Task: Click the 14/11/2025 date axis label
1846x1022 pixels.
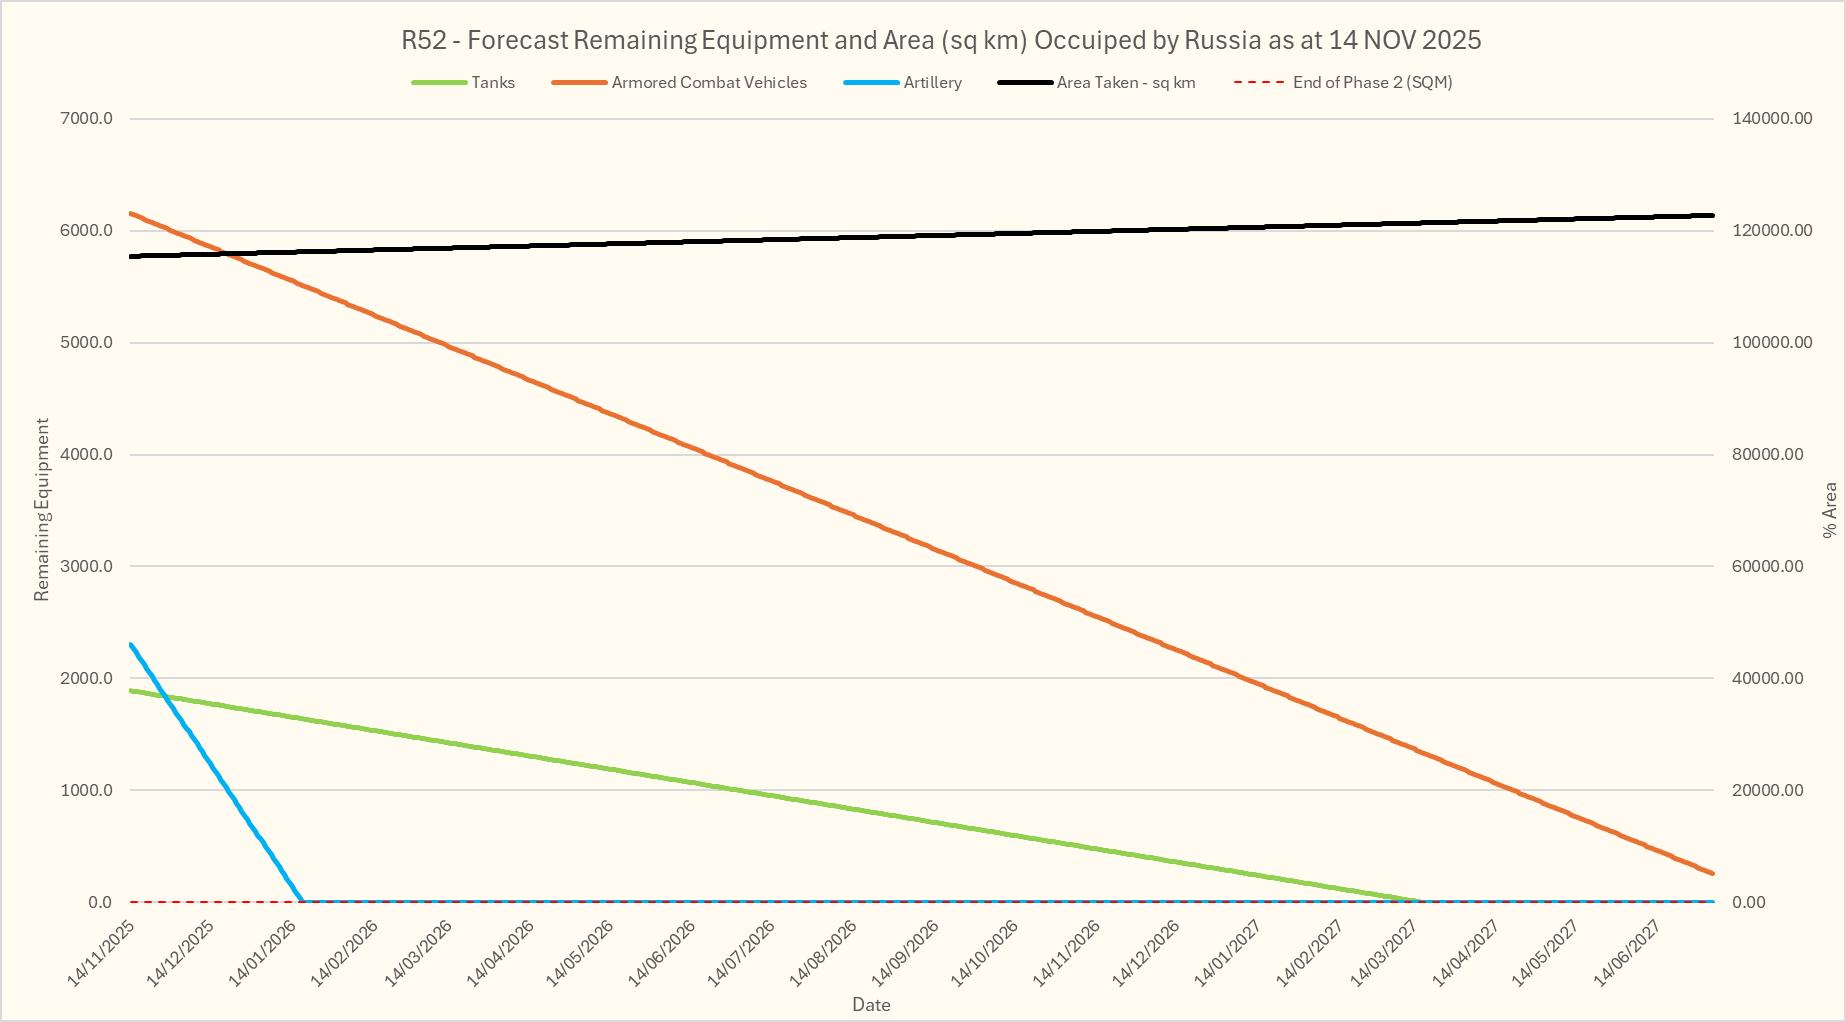Action: coord(102,953)
